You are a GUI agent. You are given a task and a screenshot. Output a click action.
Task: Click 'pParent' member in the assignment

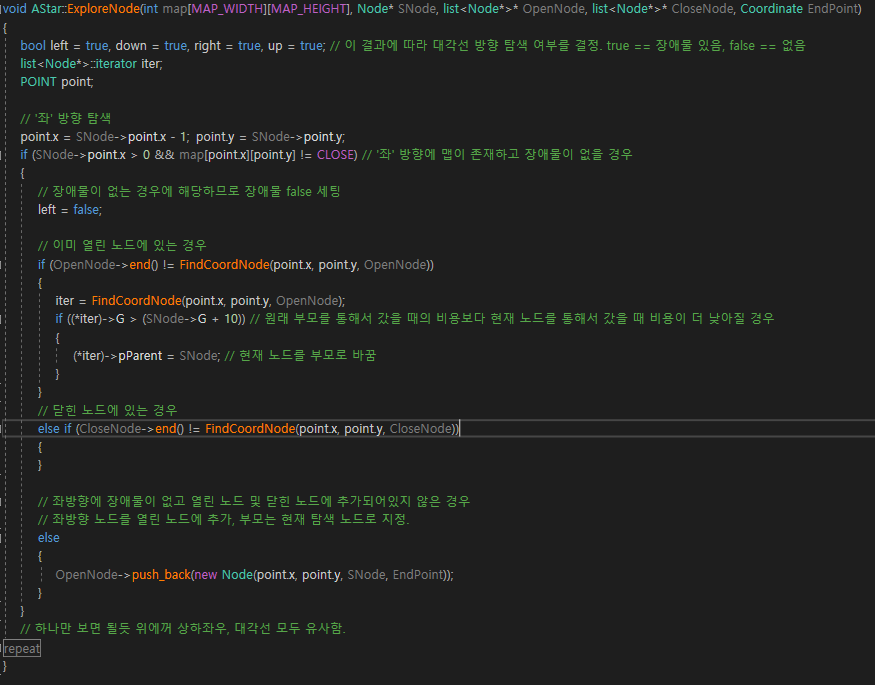pos(140,355)
